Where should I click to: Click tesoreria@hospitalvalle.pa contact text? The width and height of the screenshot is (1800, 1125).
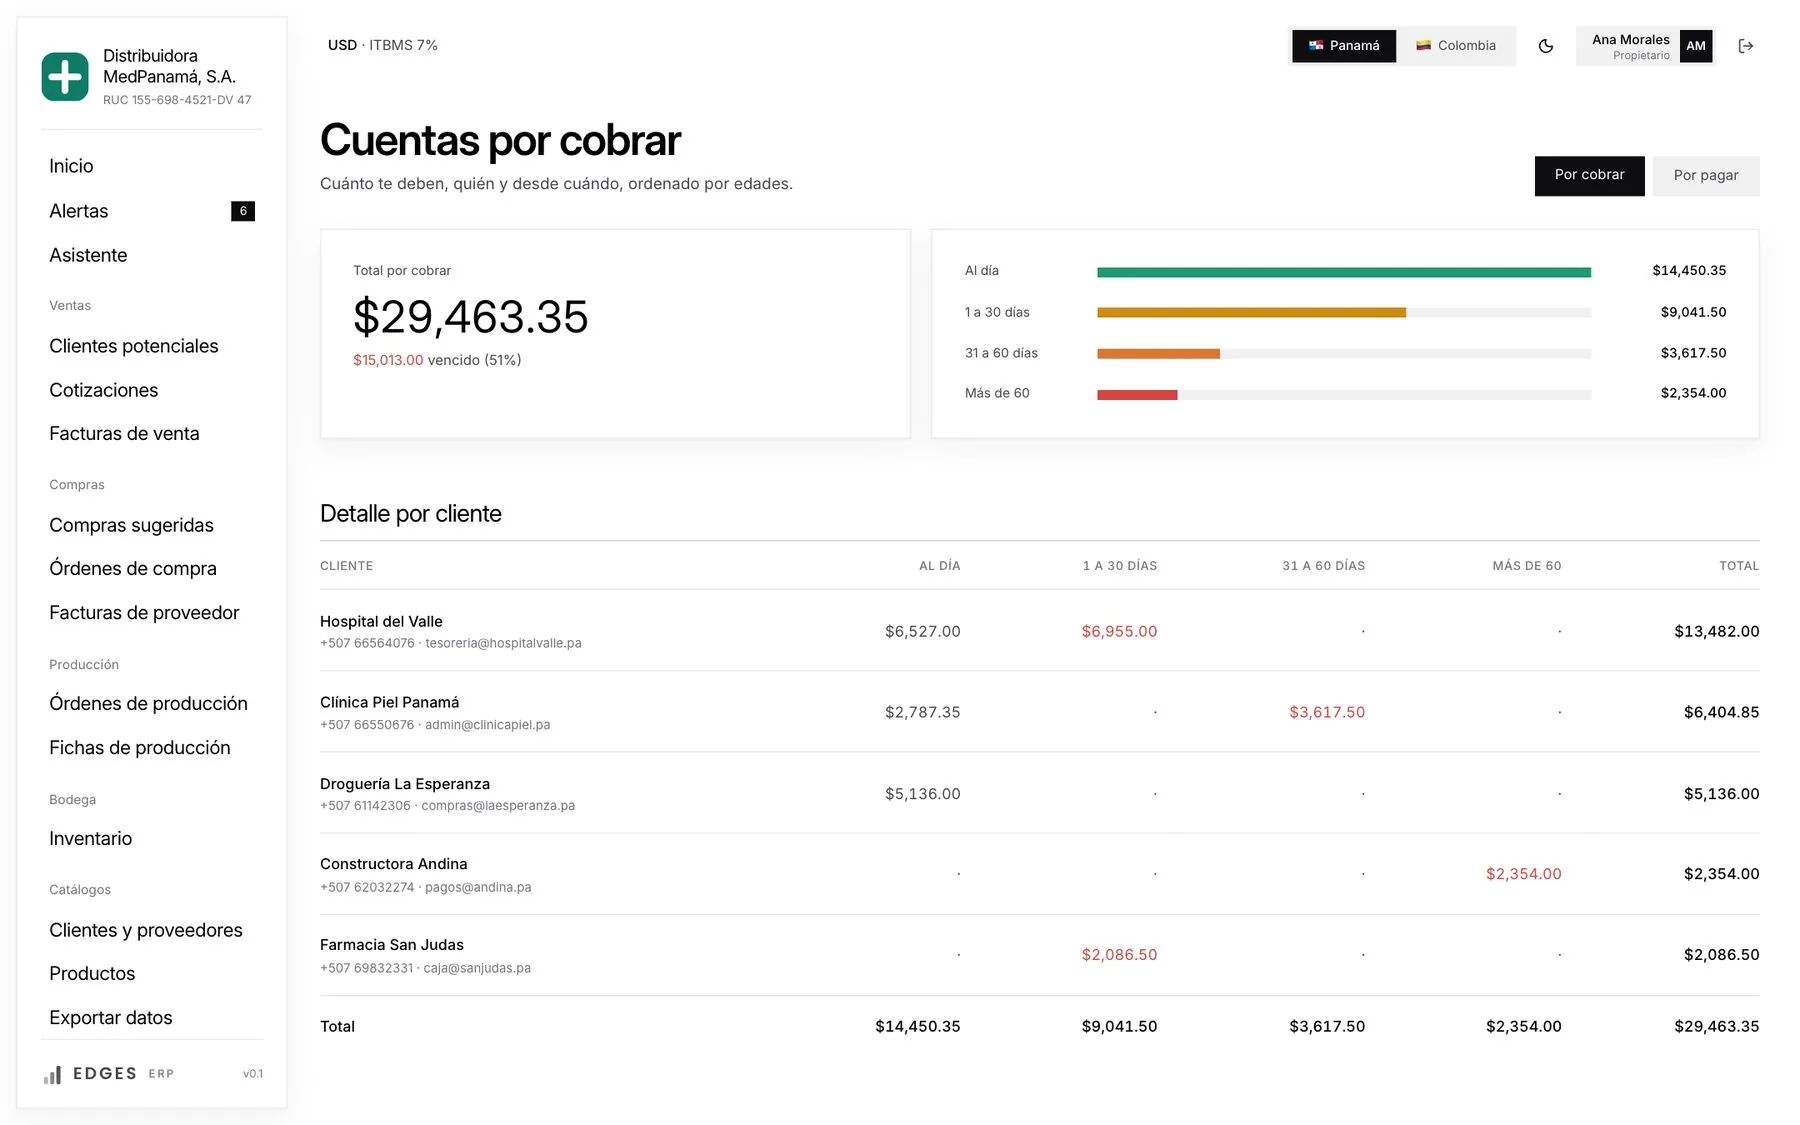[503, 643]
